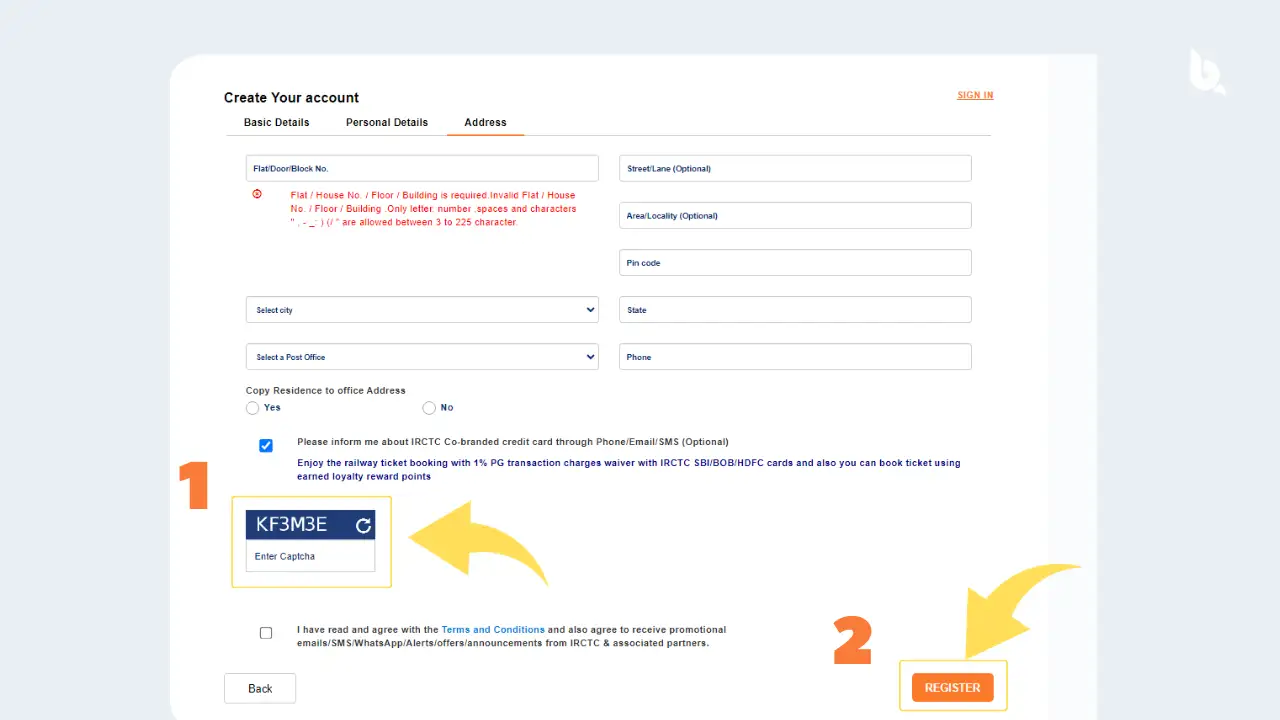This screenshot has height=720, width=1280.
Task: Focus the Street/Lane (Optional) field
Action: (x=795, y=168)
